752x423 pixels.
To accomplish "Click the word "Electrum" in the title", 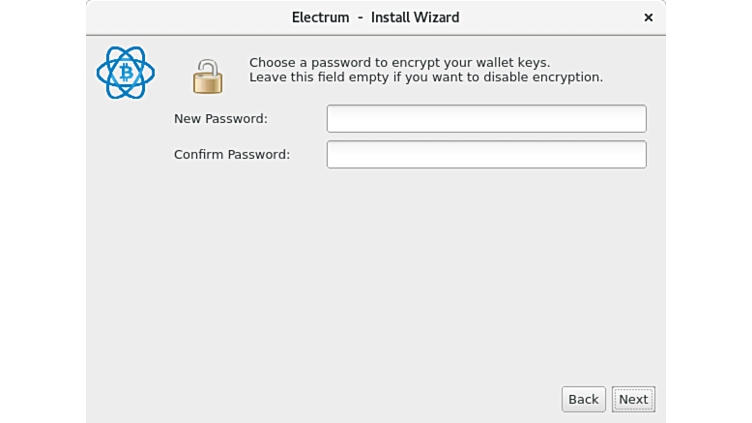I will point(320,17).
